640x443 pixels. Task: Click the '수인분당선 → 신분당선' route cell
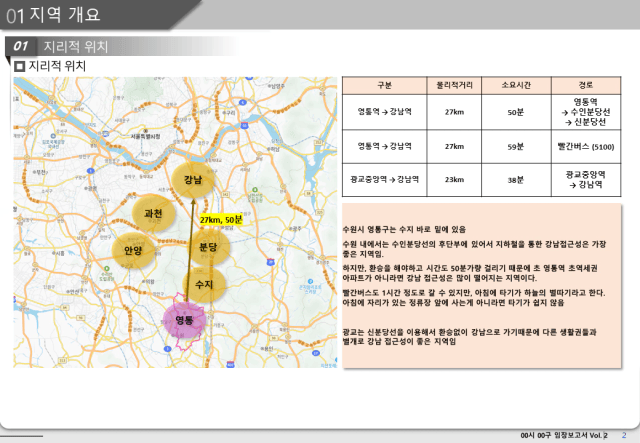coord(586,112)
